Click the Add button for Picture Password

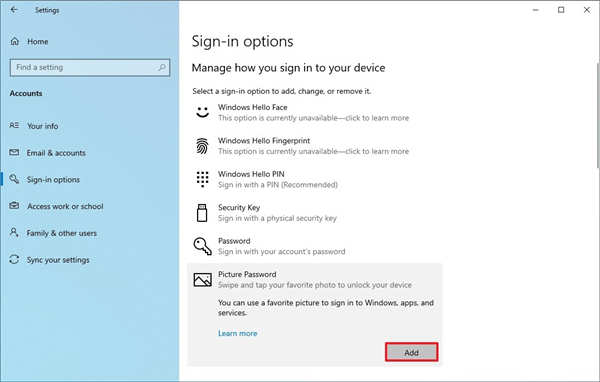(411, 352)
